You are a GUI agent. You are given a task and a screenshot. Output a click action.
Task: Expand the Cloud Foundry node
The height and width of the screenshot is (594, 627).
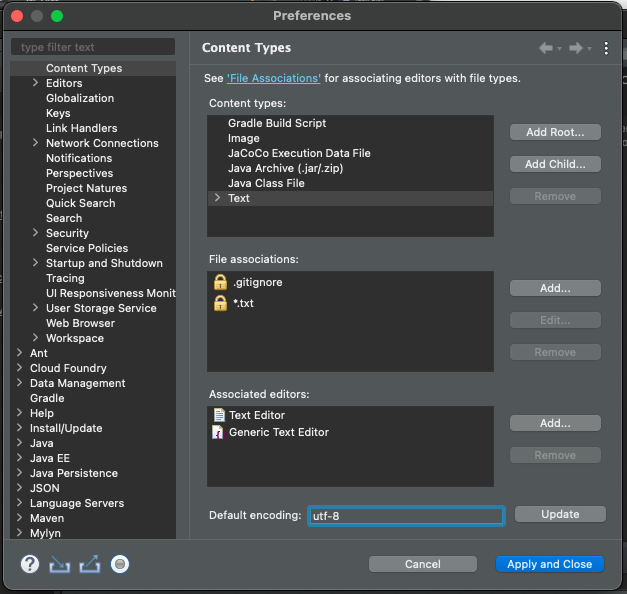point(19,368)
